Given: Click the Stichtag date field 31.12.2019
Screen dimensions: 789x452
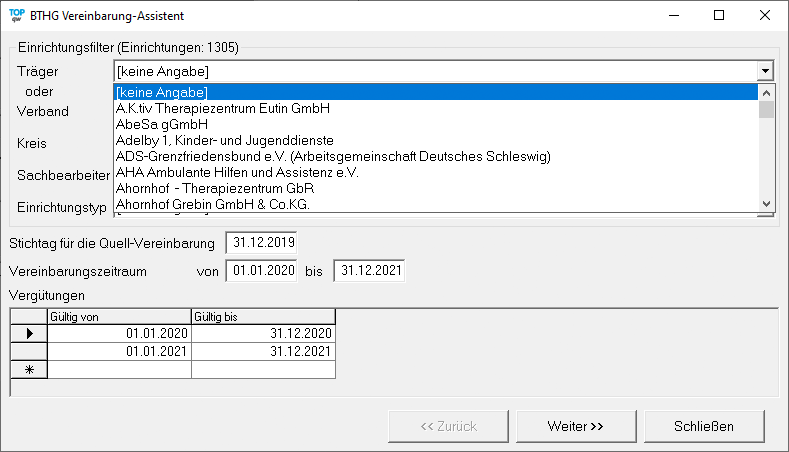Looking at the screenshot, I should pos(261,243).
